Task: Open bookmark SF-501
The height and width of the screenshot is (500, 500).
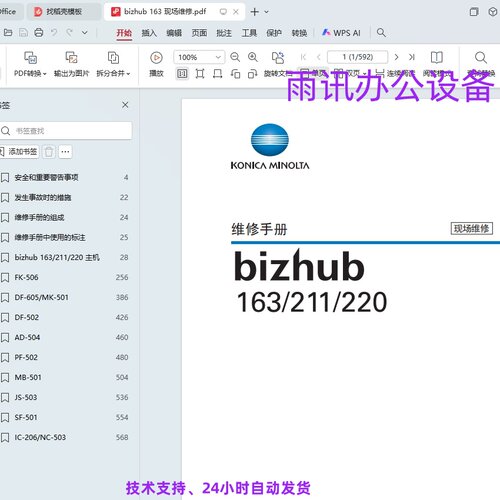Action: 65,417
